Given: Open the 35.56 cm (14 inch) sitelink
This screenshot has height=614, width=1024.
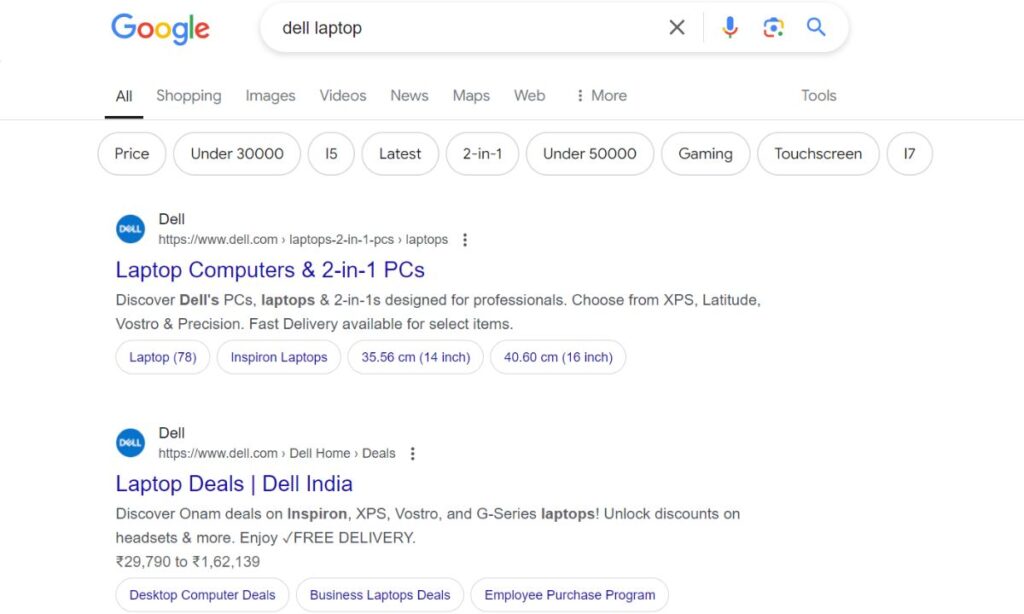Looking at the screenshot, I should click(x=416, y=357).
